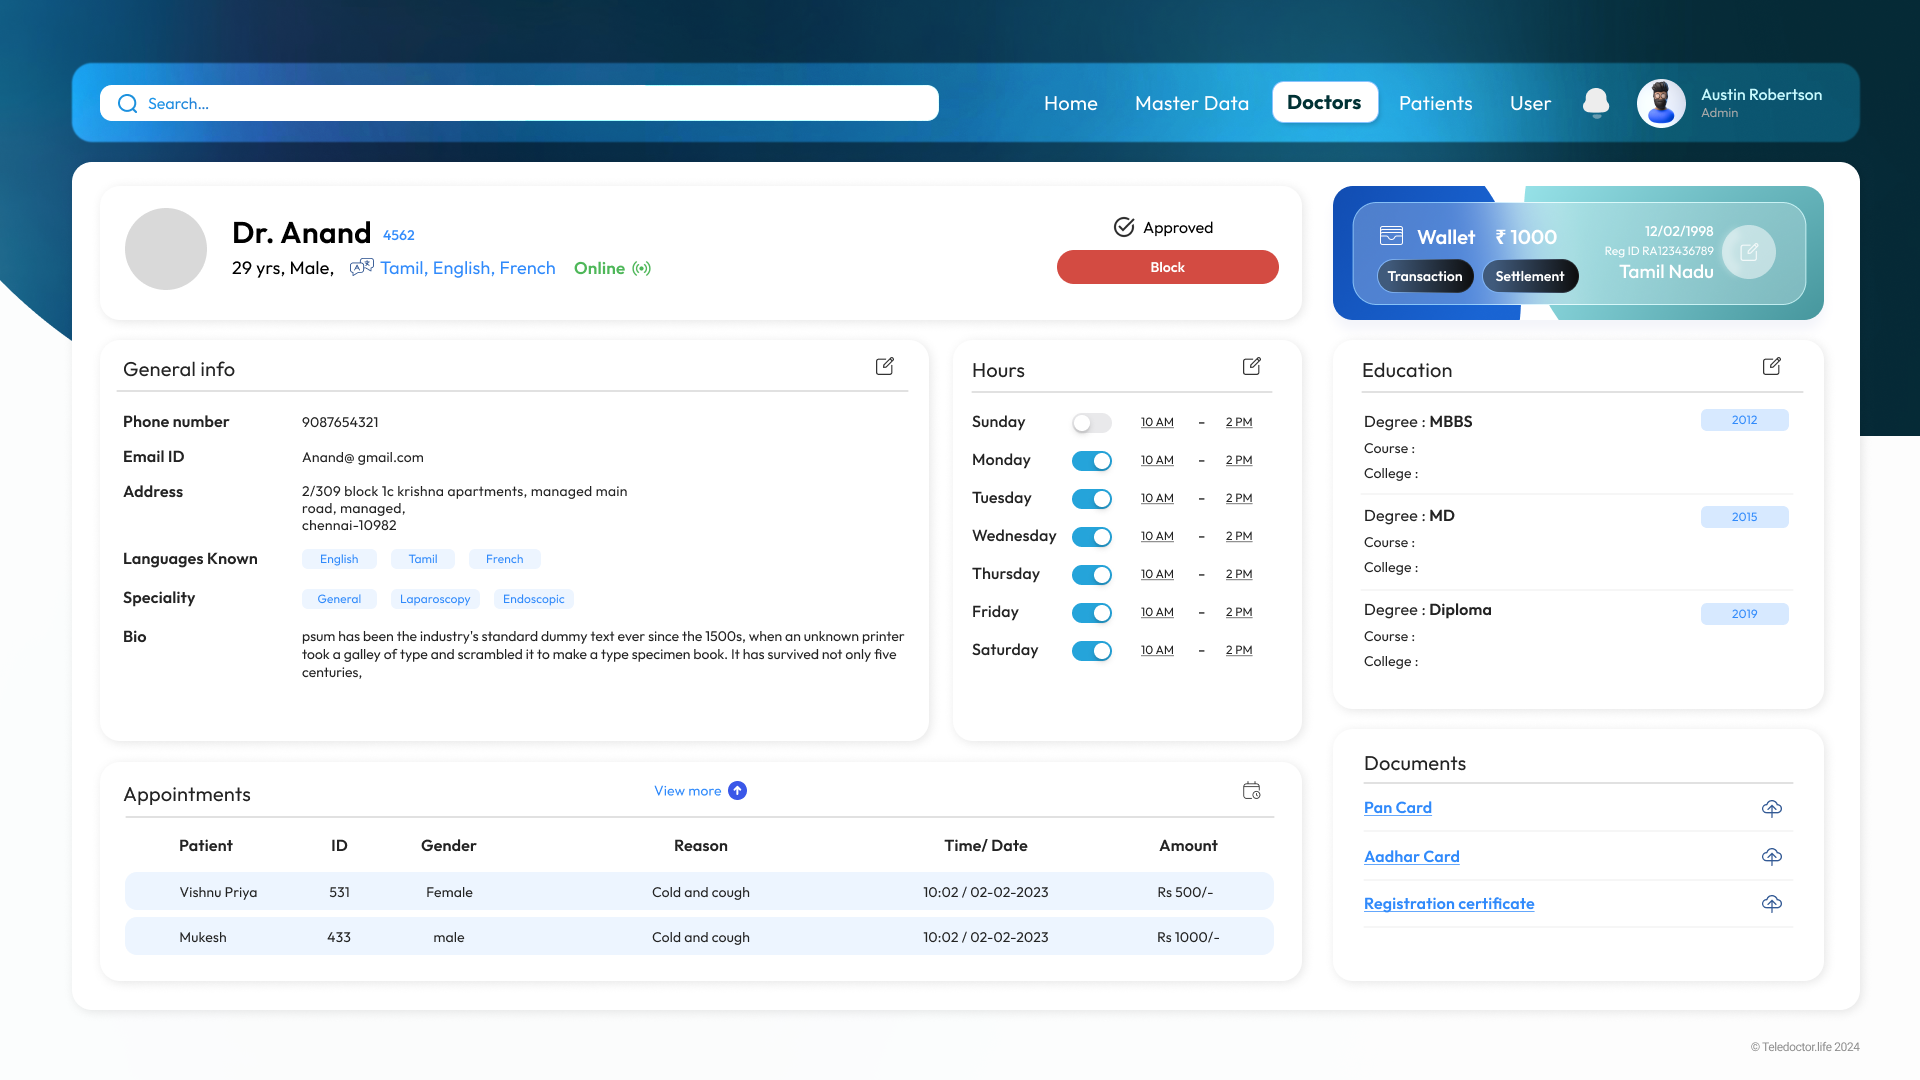This screenshot has width=1920, height=1080.
Task: Open the Home tab
Action: click(x=1070, y=103)
